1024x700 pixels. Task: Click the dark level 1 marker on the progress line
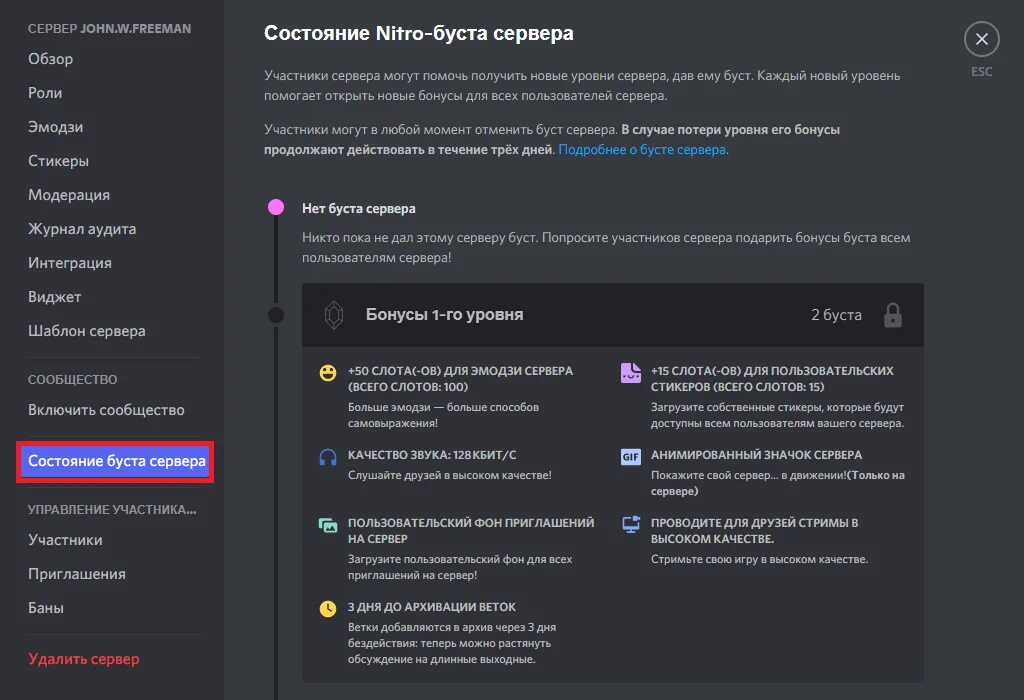click(x=276, y=315)
